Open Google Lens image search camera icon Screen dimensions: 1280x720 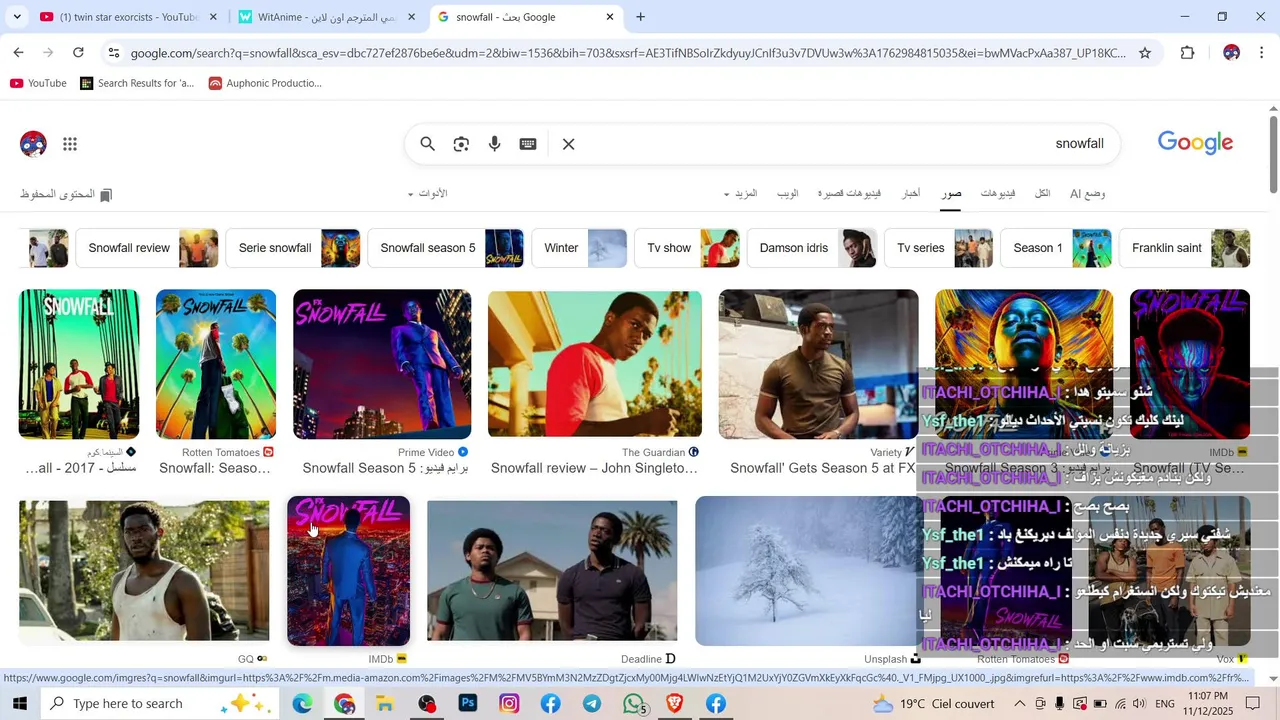[461, 144]
